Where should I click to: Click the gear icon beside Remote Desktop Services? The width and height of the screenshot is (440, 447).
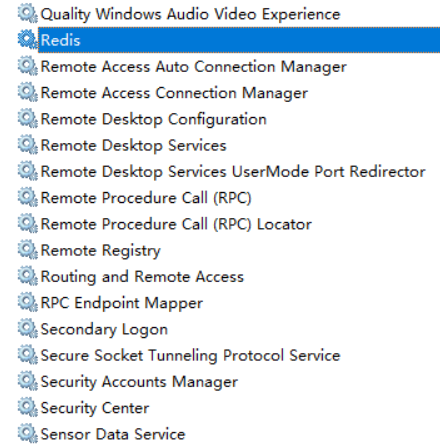(x=28, y=145)
